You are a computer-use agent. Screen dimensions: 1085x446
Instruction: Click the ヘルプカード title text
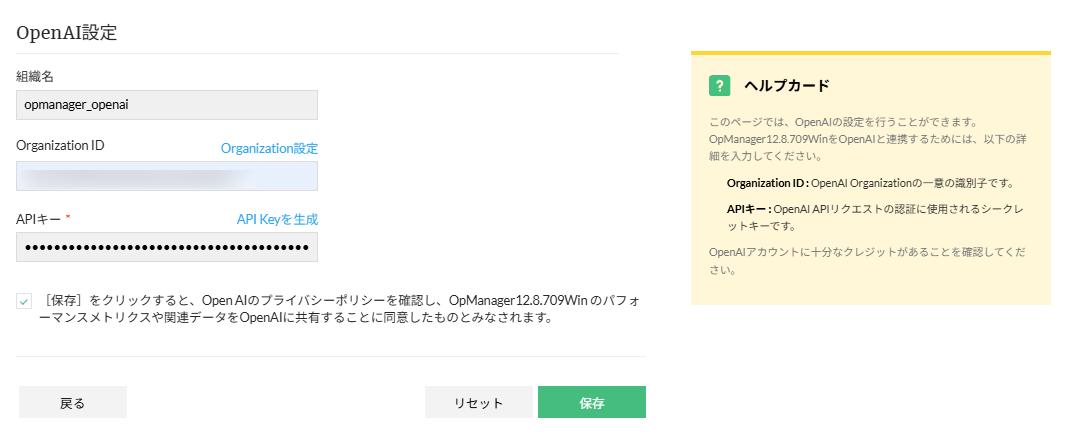[787, 86]
